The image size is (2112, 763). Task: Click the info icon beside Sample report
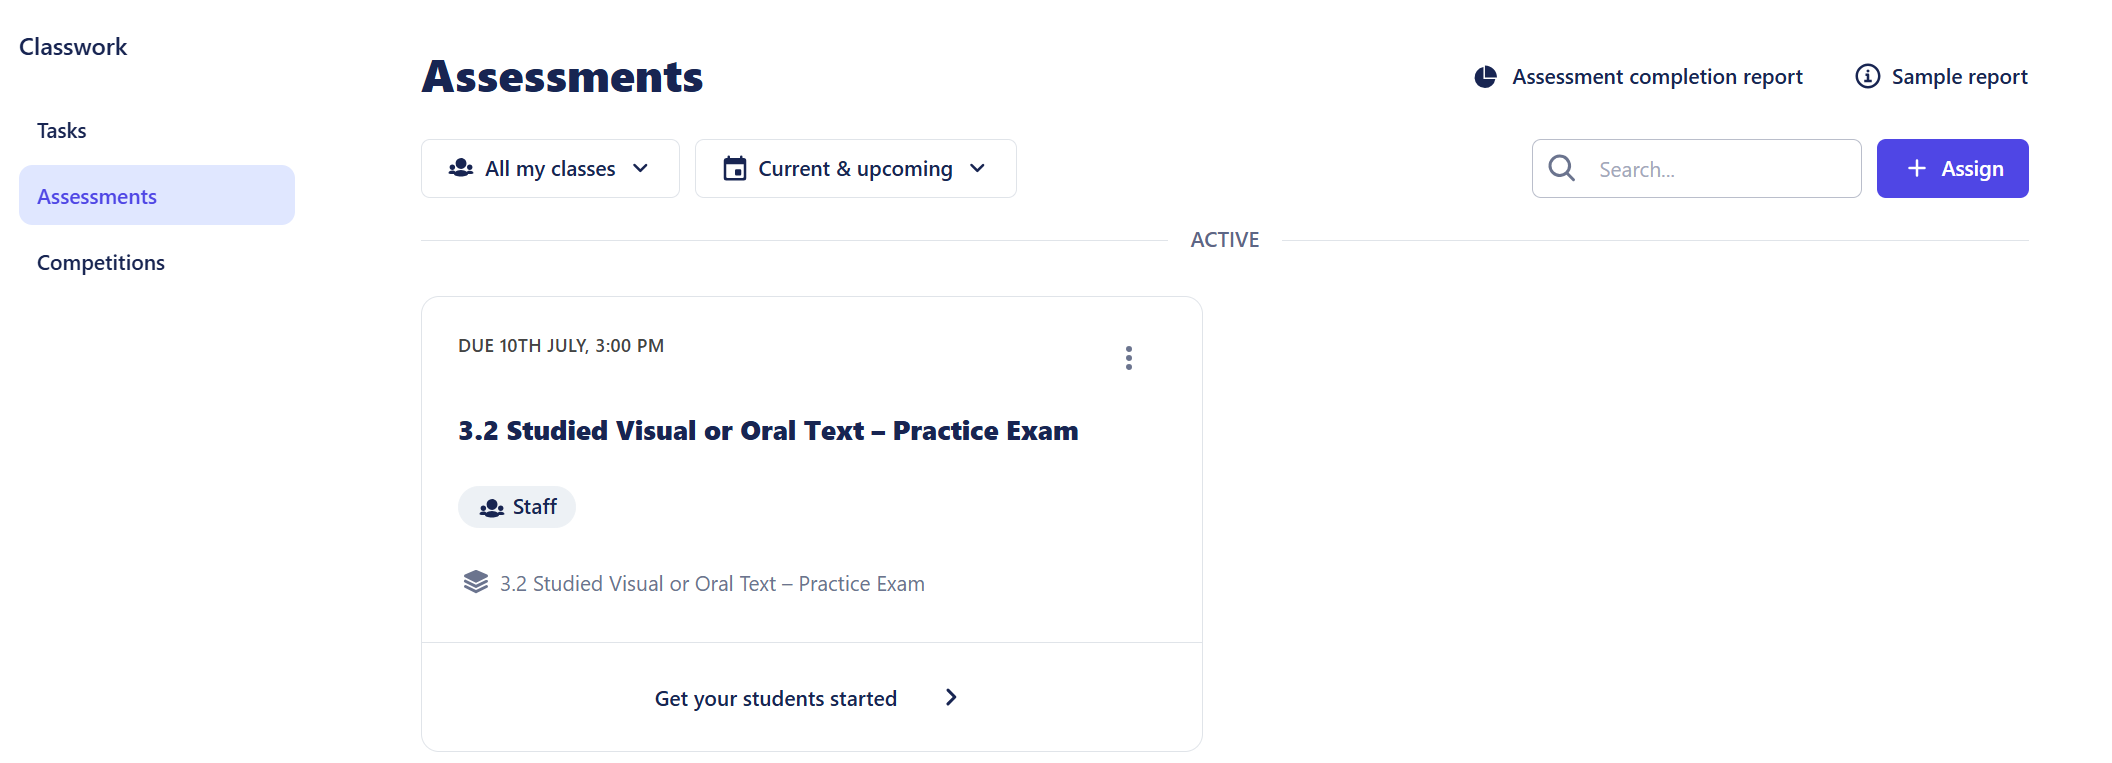tap(1867, 76)
